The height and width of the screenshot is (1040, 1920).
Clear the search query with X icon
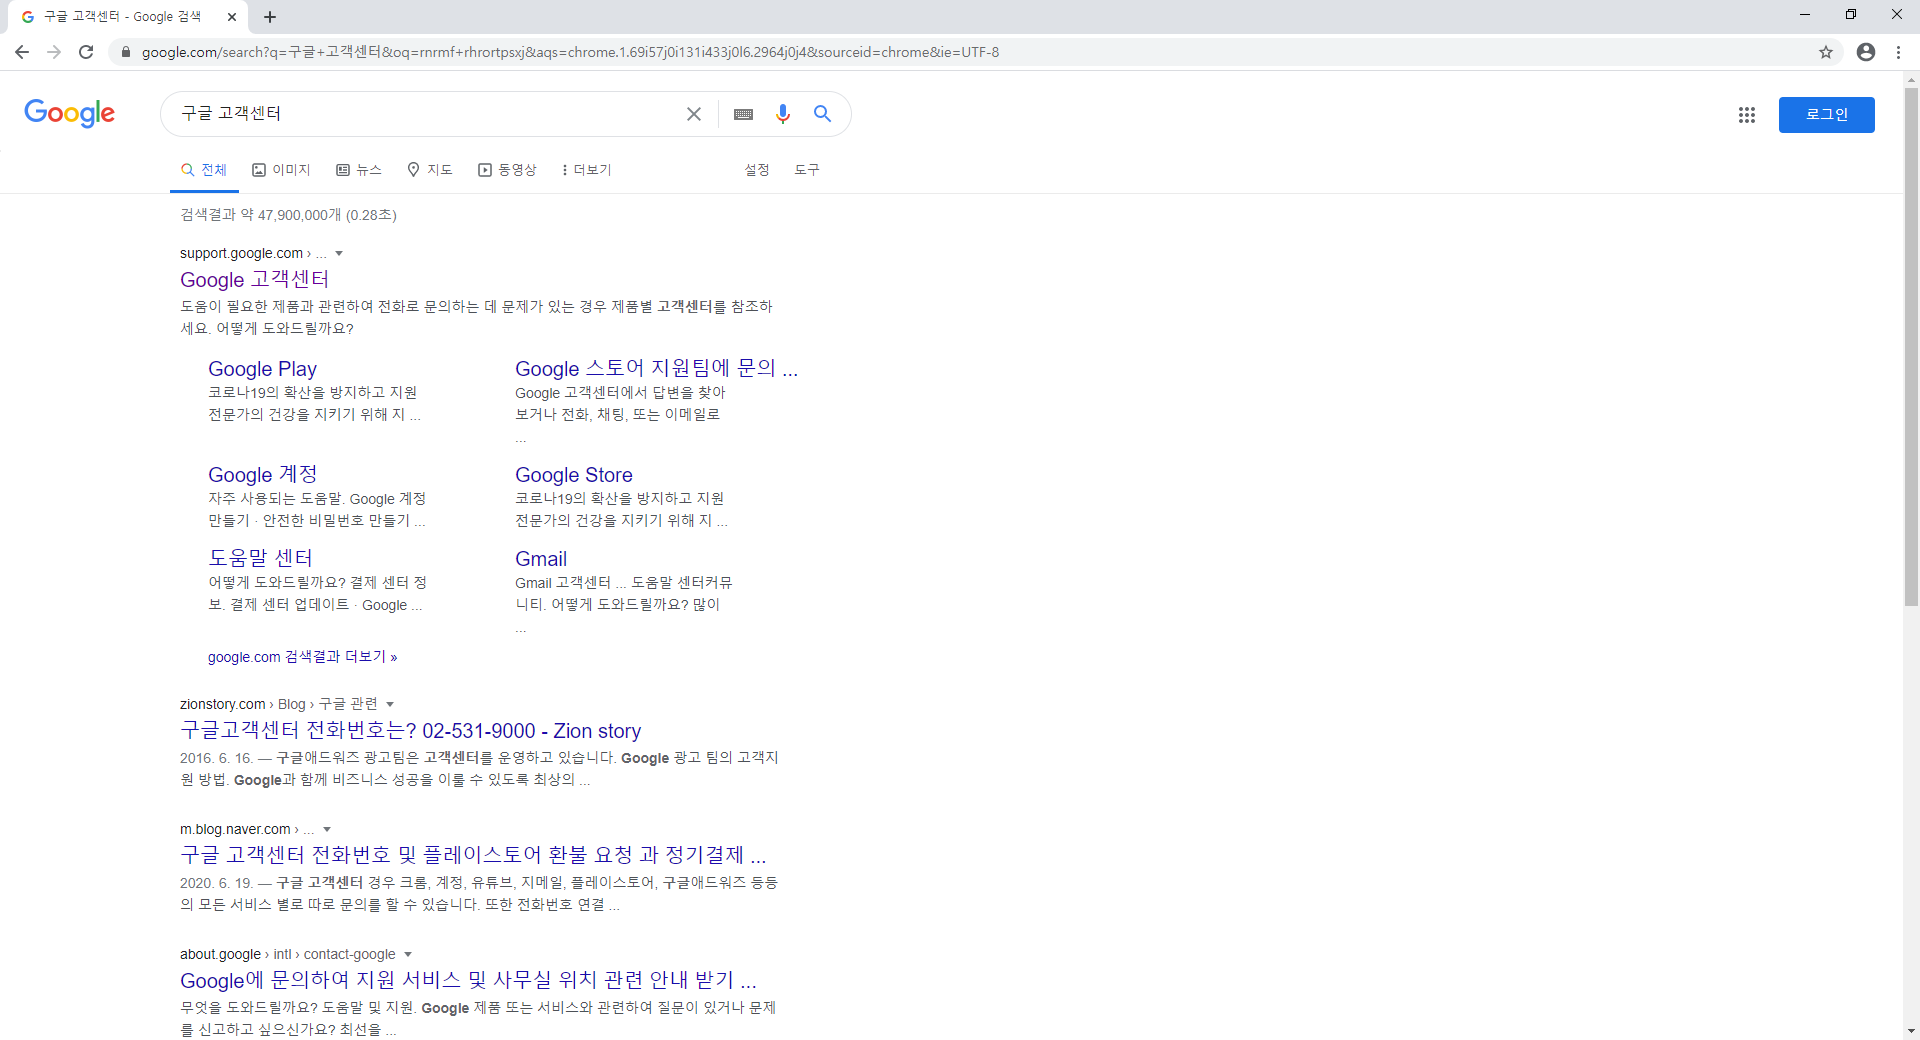click(x=694, y=114)
